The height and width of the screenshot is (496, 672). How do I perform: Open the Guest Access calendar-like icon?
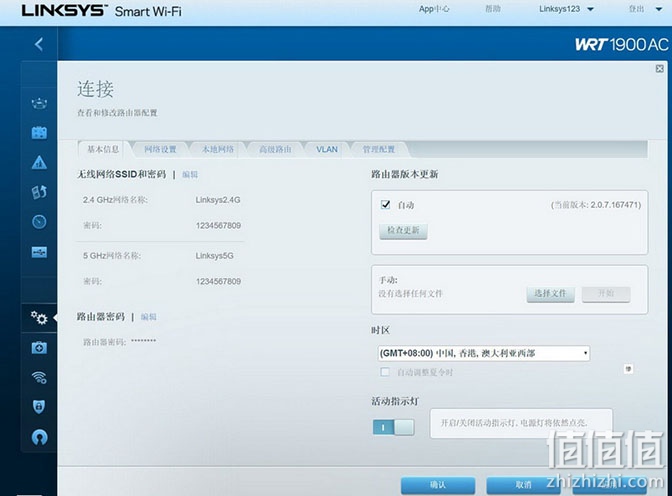(x=39, y=133)
